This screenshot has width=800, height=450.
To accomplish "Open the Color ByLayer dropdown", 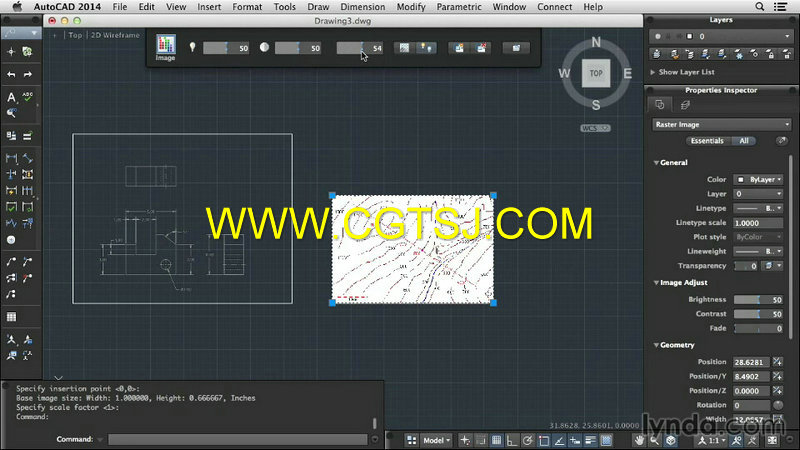I will (758, 180).
